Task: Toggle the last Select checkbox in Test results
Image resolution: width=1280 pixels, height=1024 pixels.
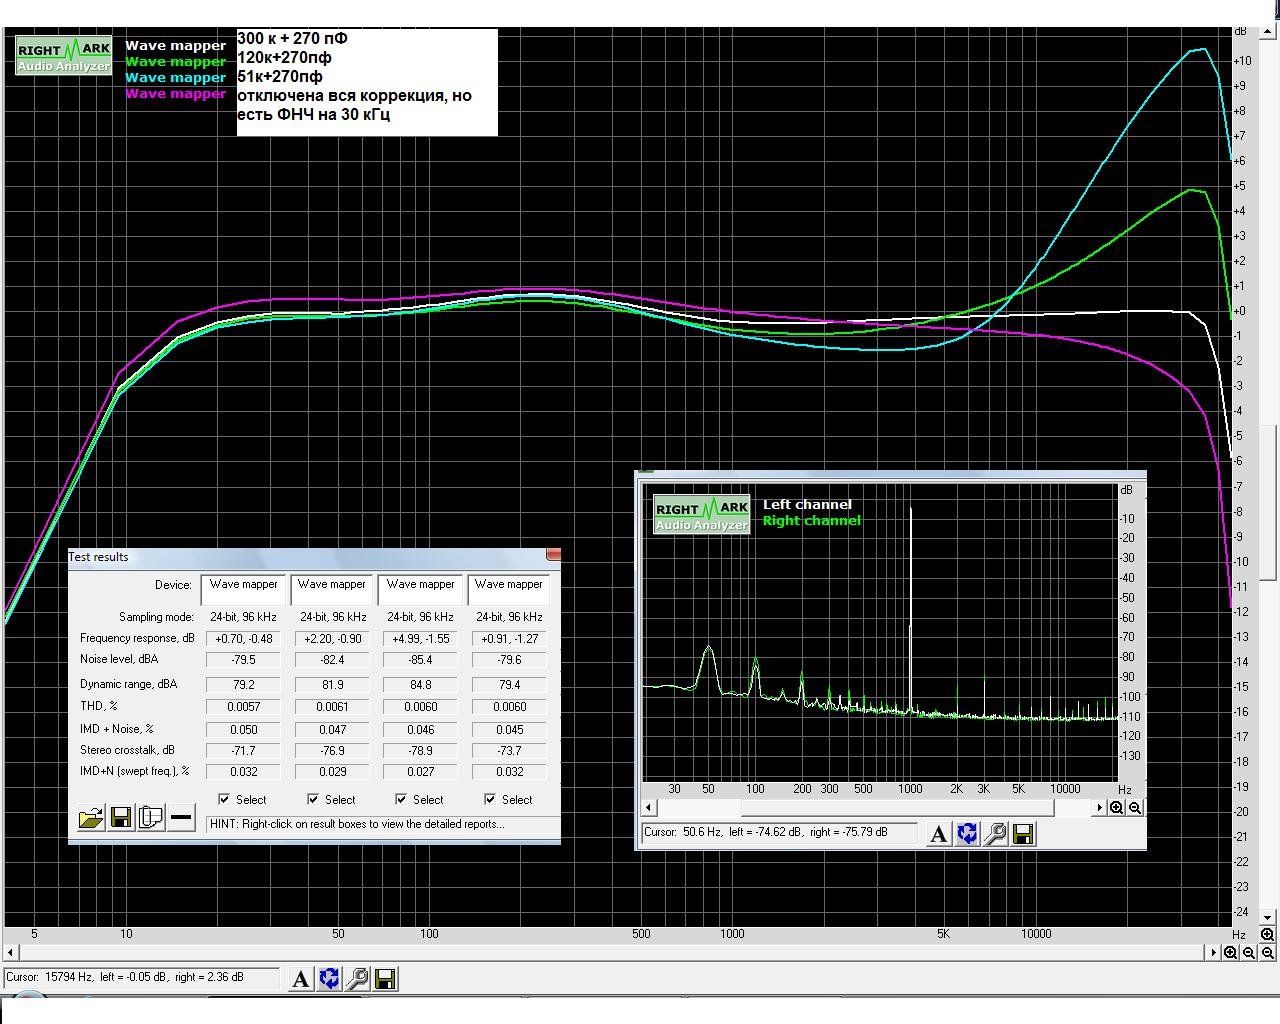Action: (490, 799)
